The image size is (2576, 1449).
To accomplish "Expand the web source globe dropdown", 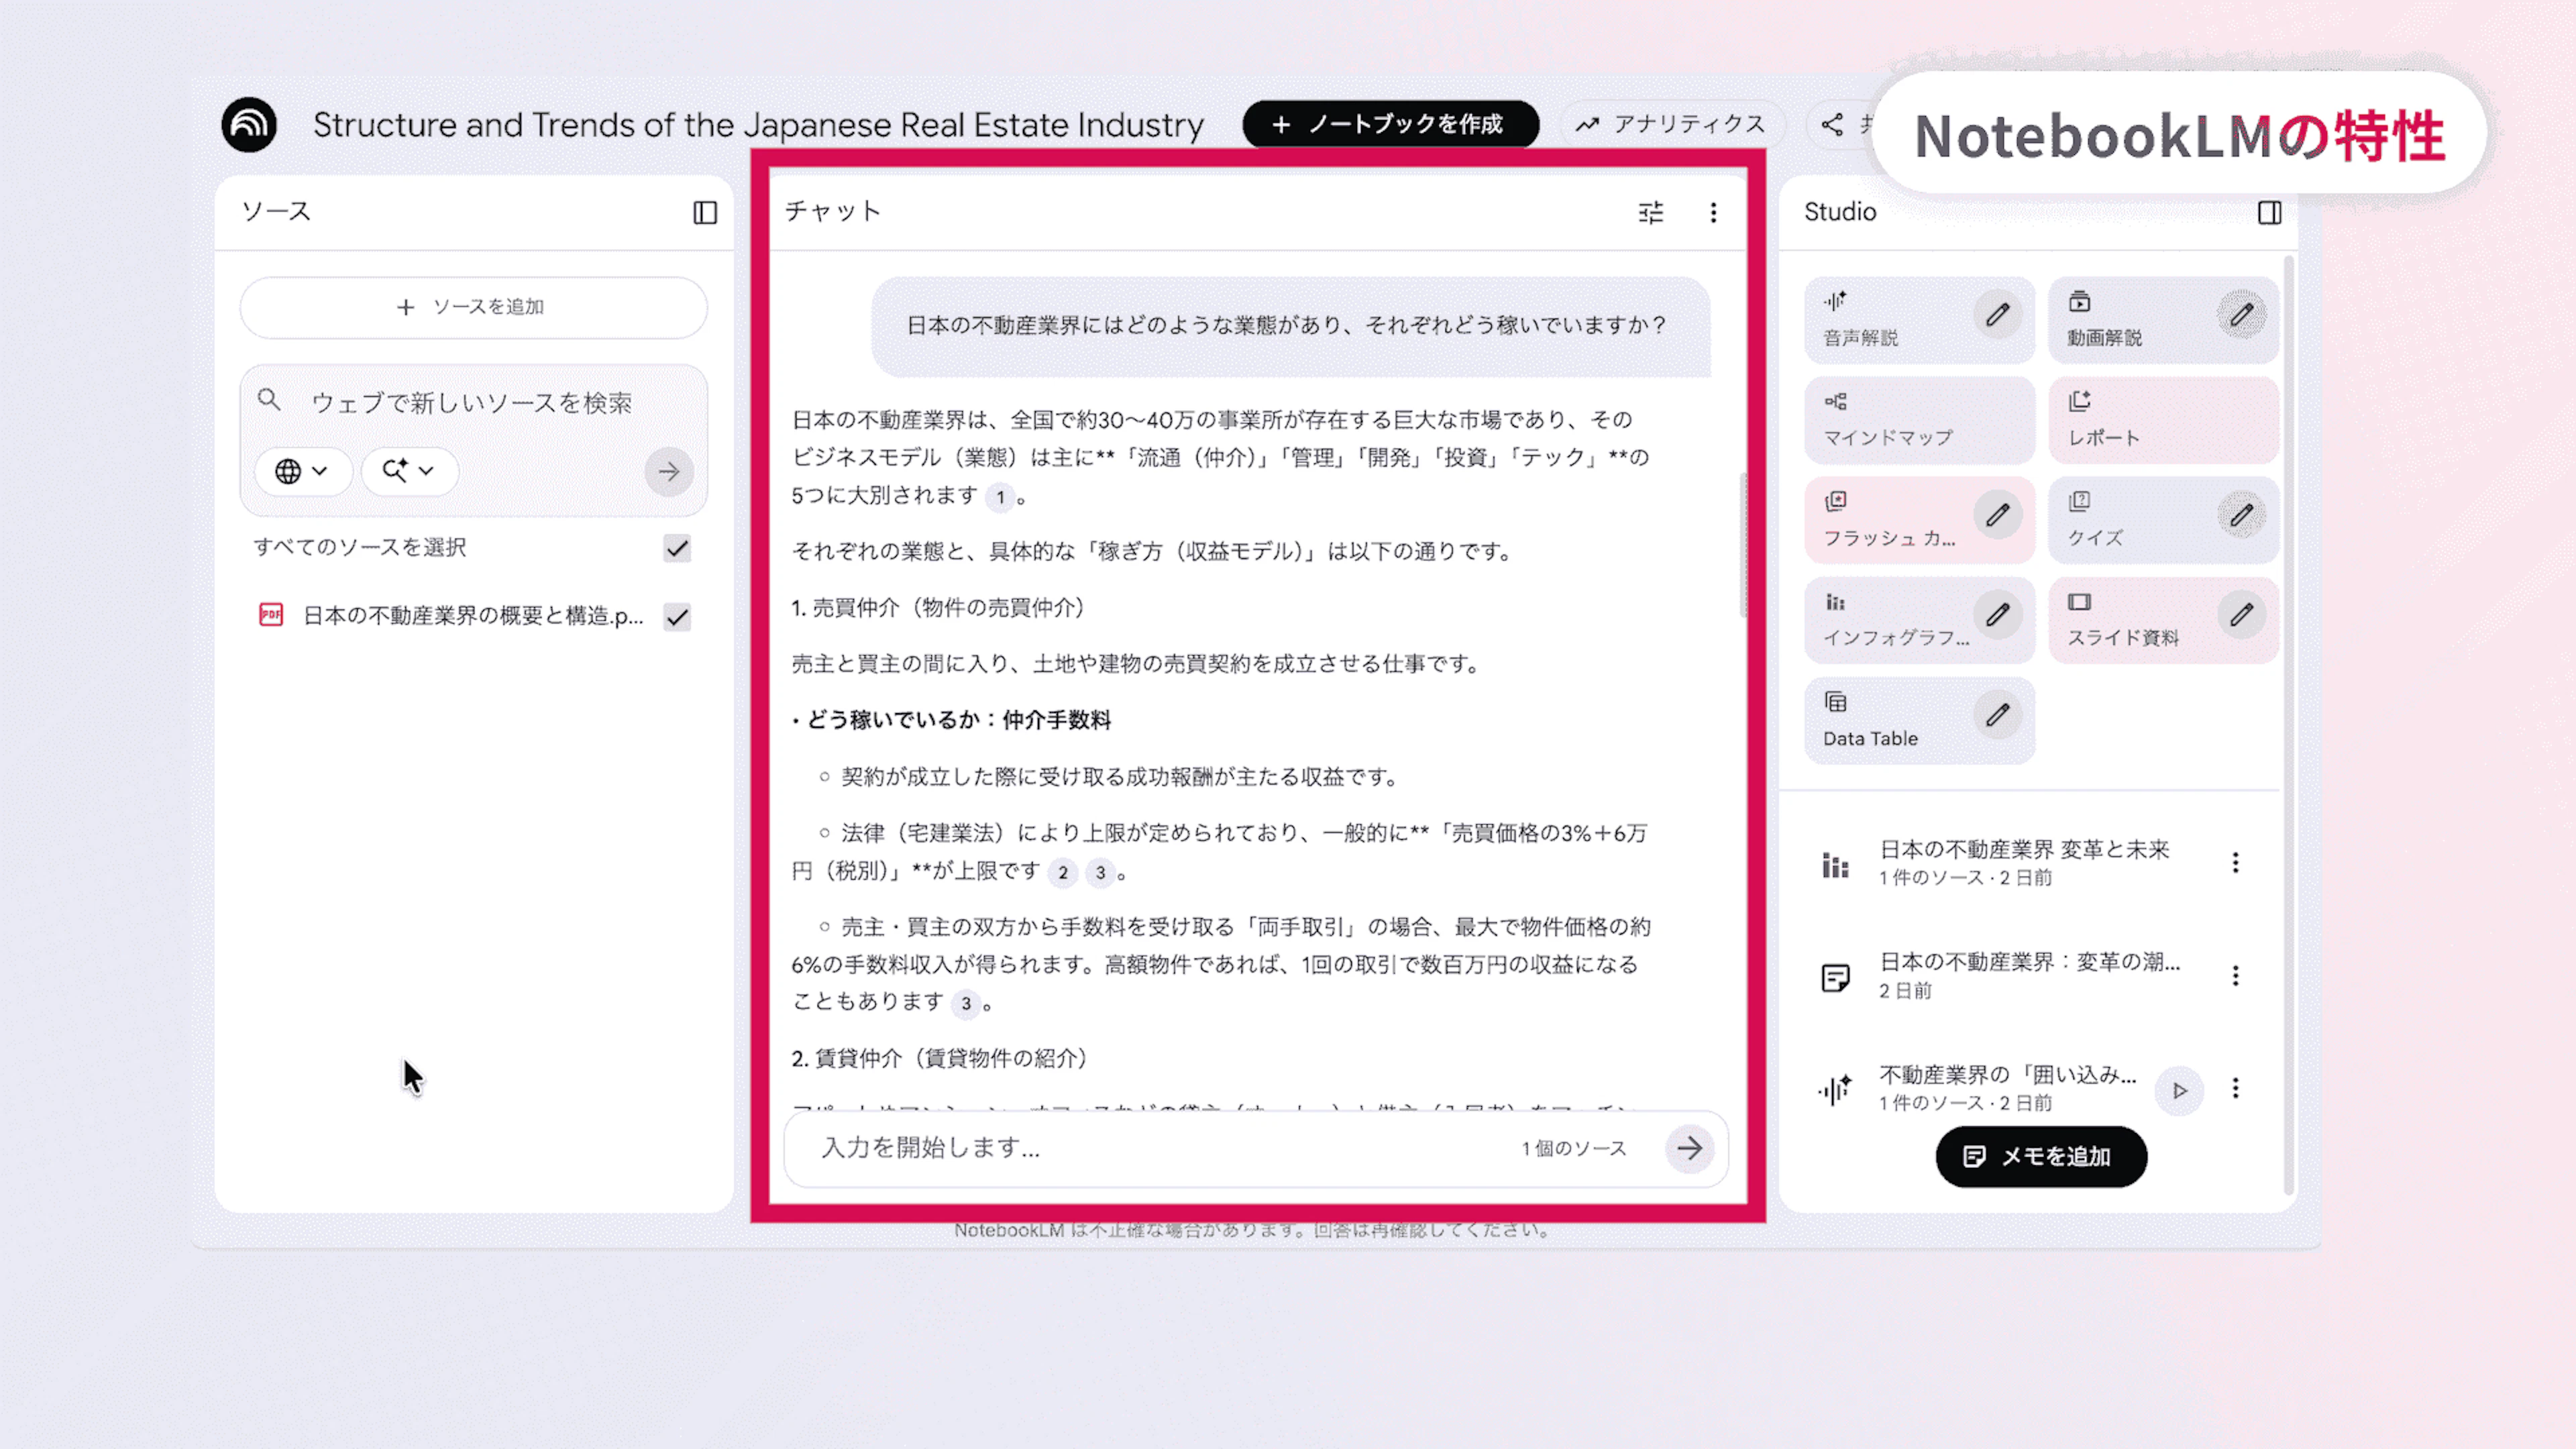I will point(302,471).
